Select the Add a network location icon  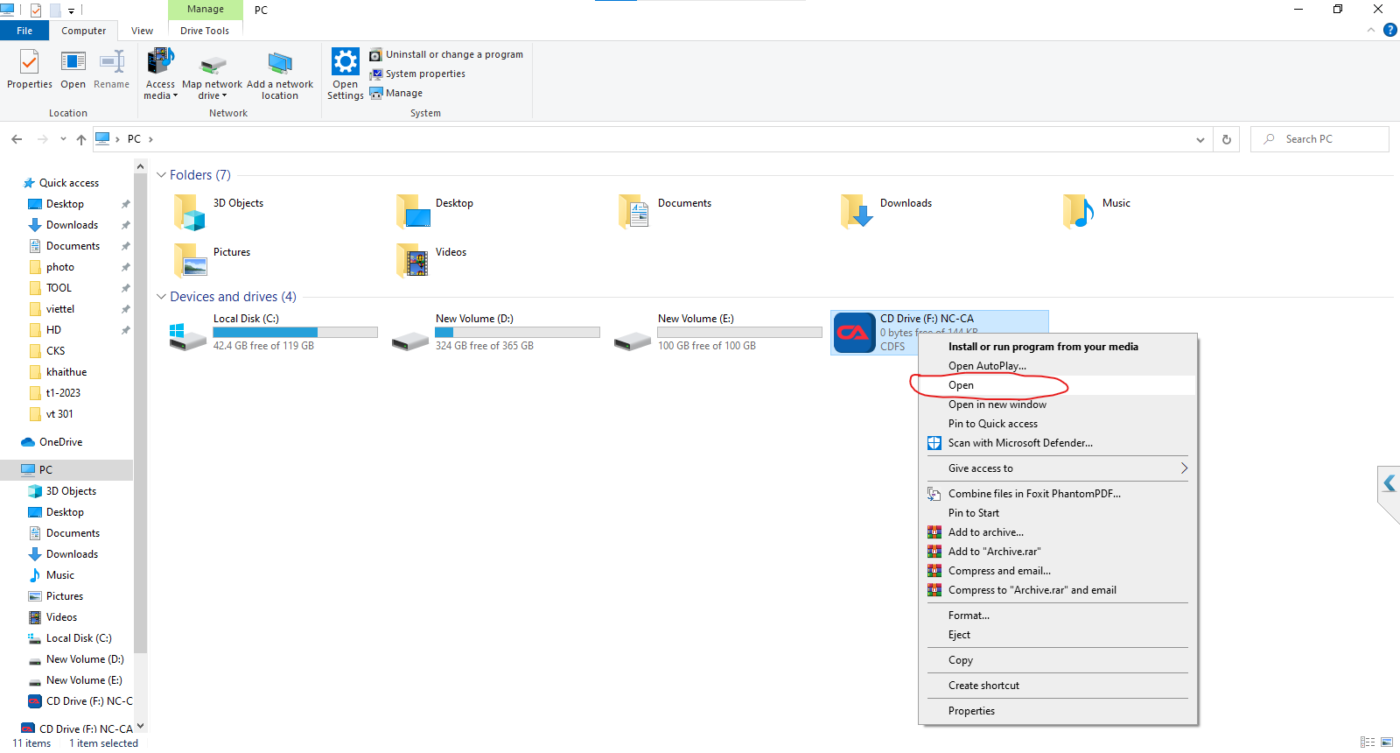click(x=280, y=75)
